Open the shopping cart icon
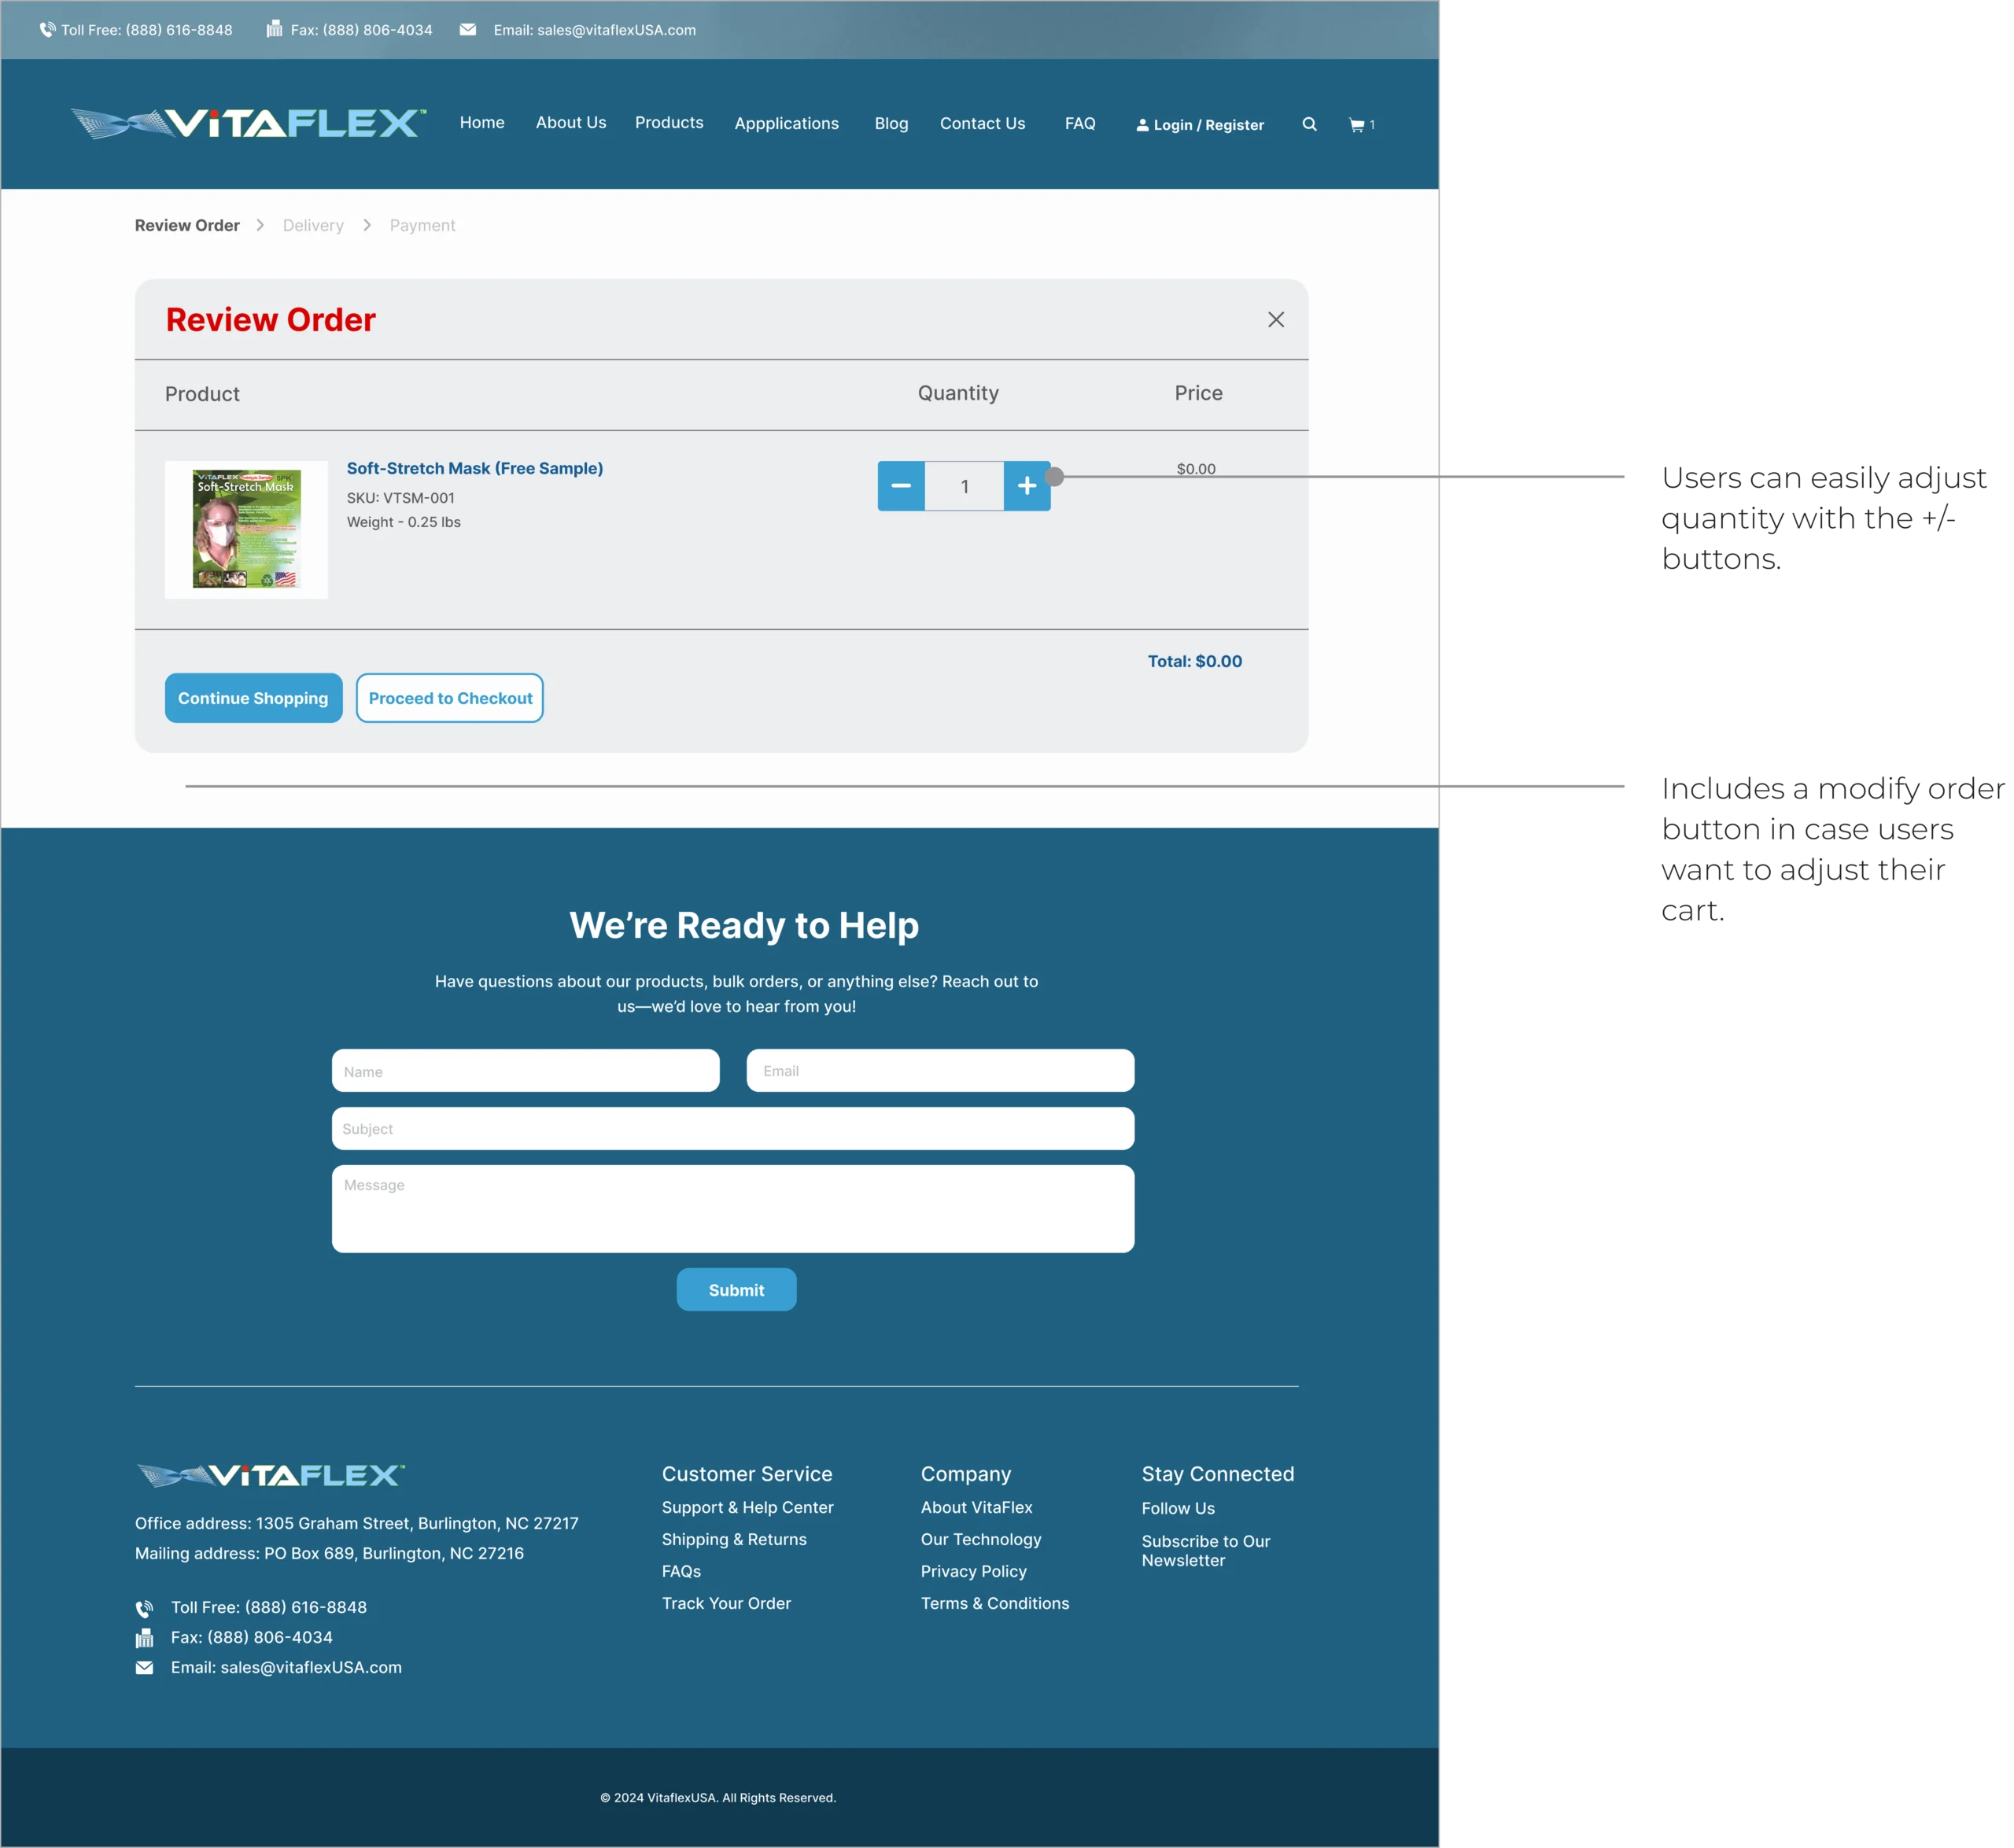Image resolution: width=2014 pixels, height=1848 pixels. [x=1357, y=125]
